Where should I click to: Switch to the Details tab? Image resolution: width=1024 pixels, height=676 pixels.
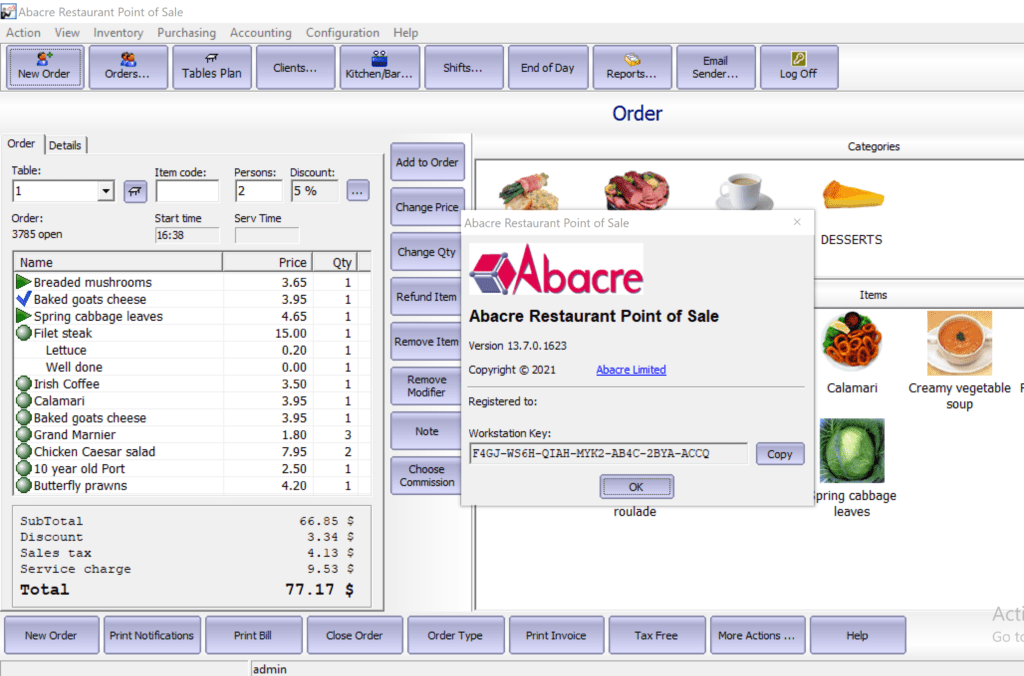[65, 145]
